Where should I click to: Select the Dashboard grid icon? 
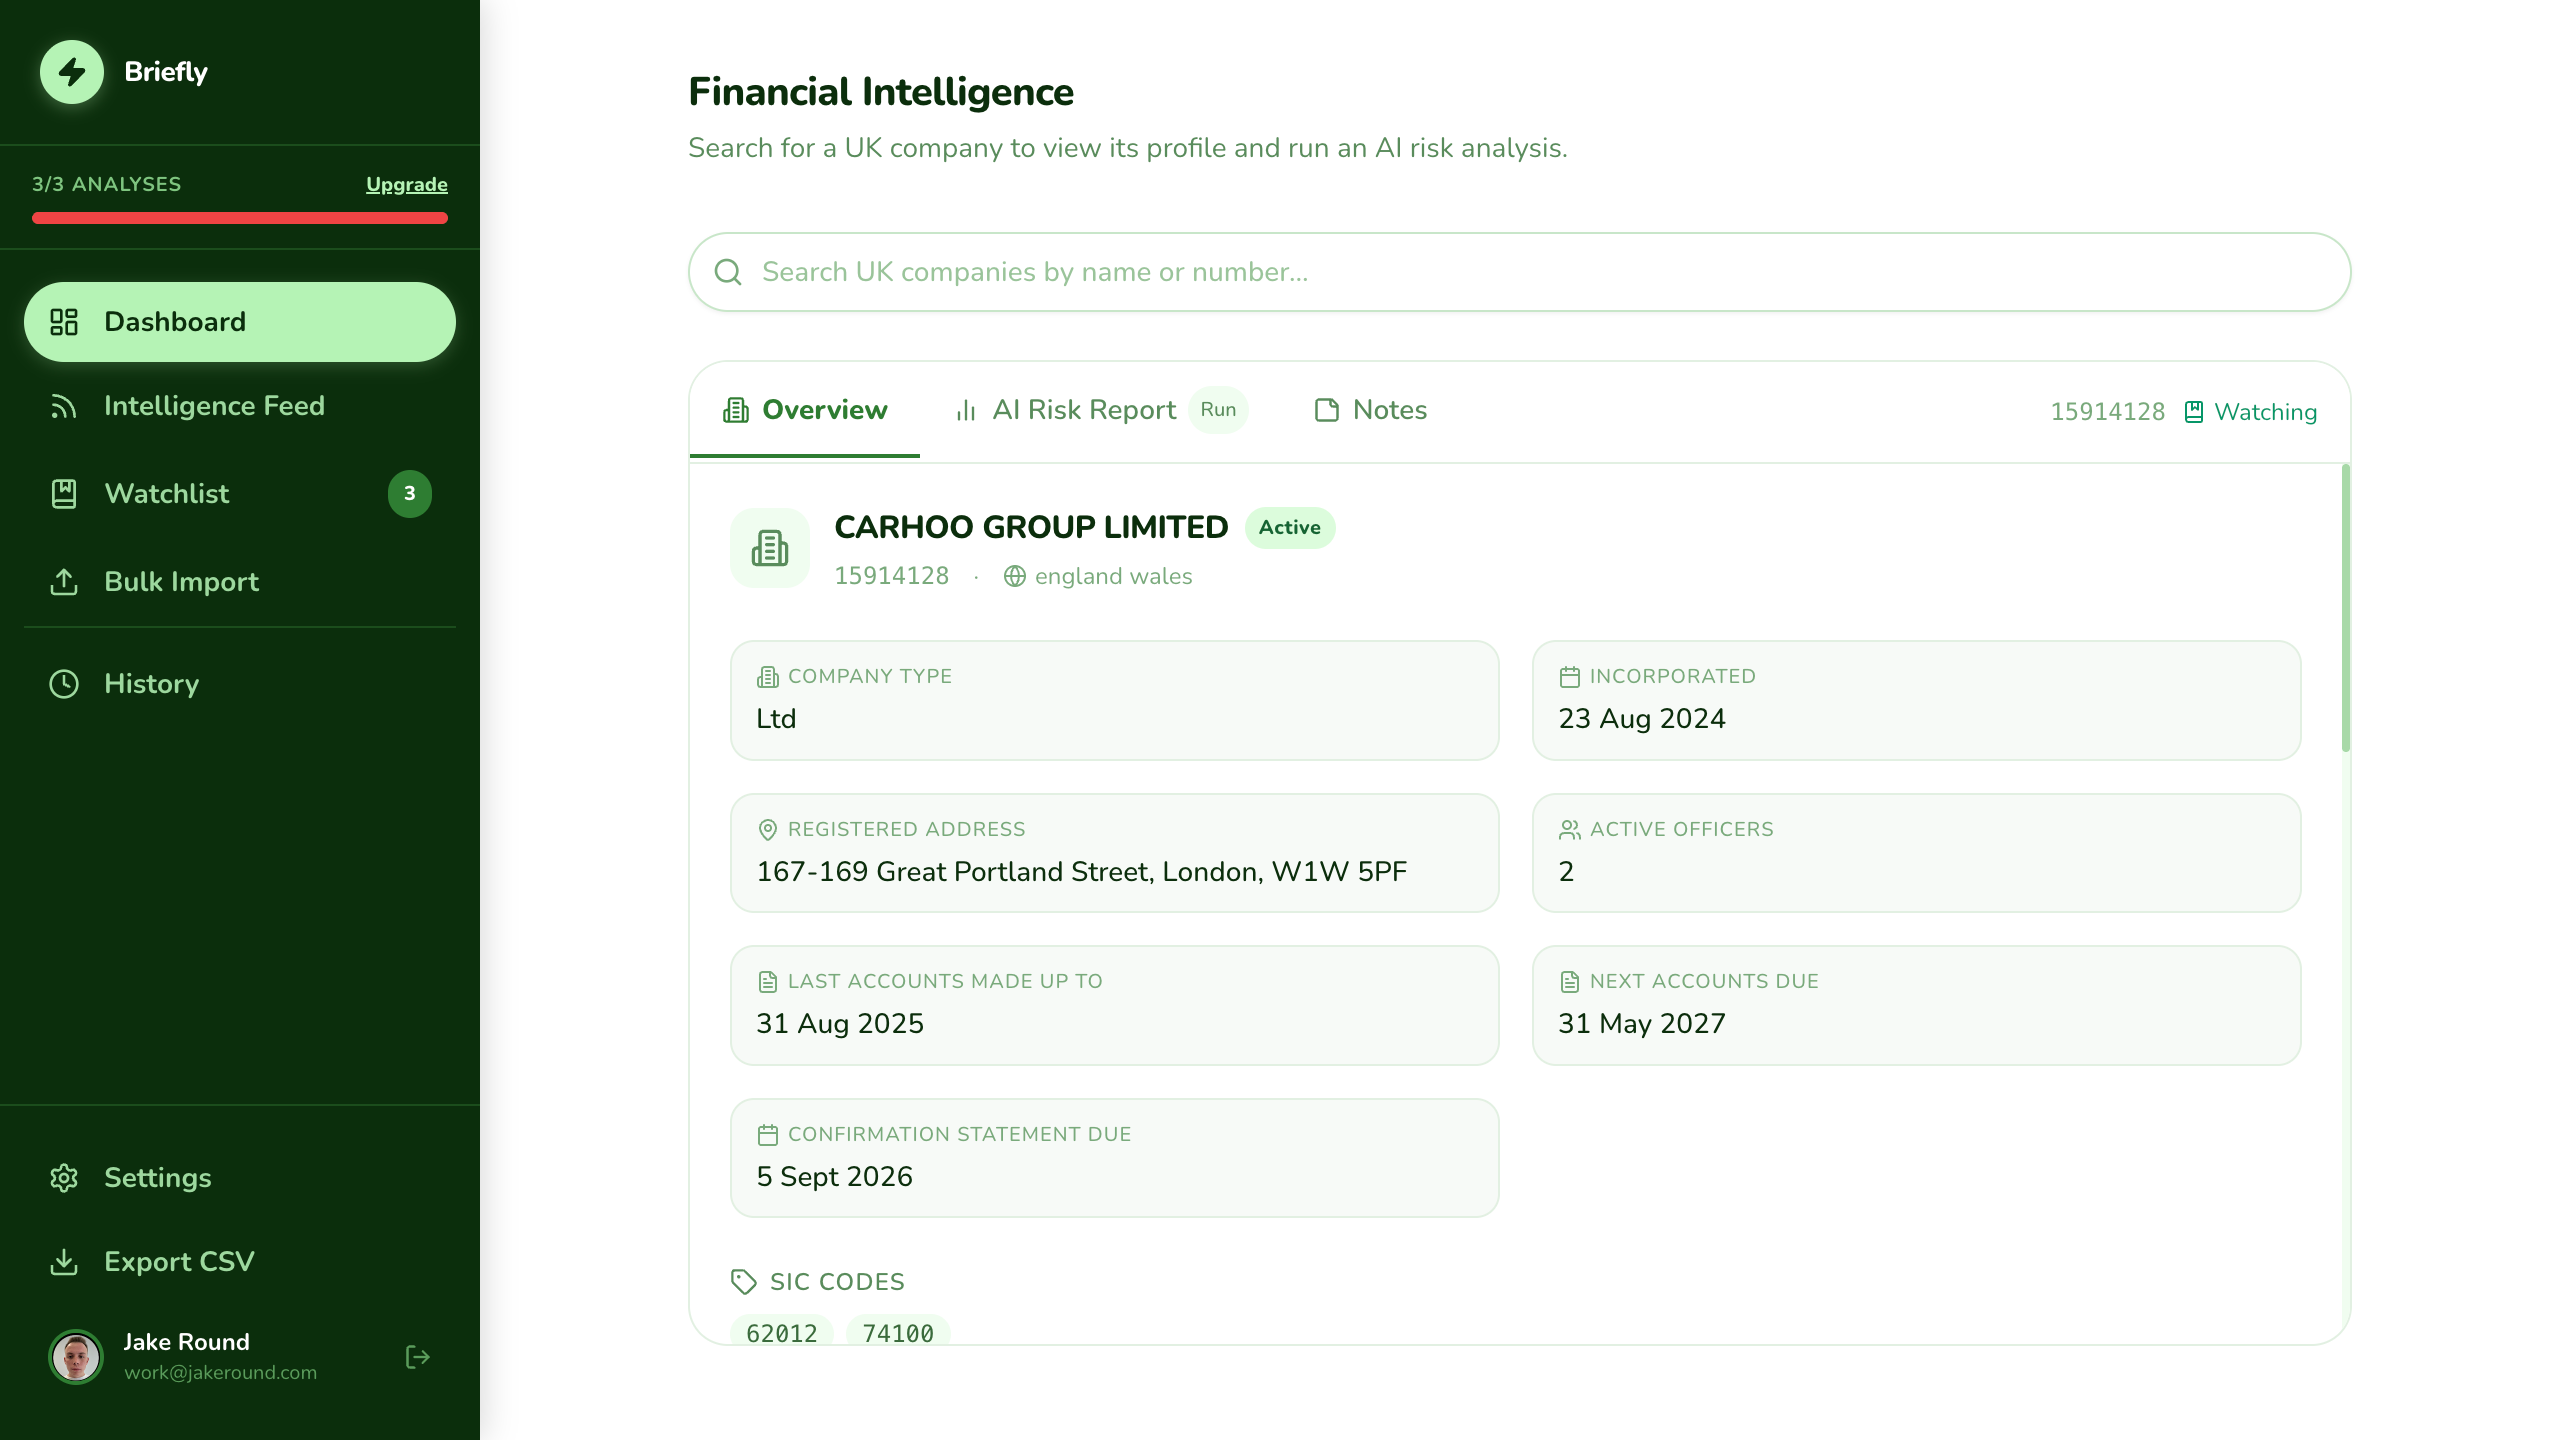(64, 321)
